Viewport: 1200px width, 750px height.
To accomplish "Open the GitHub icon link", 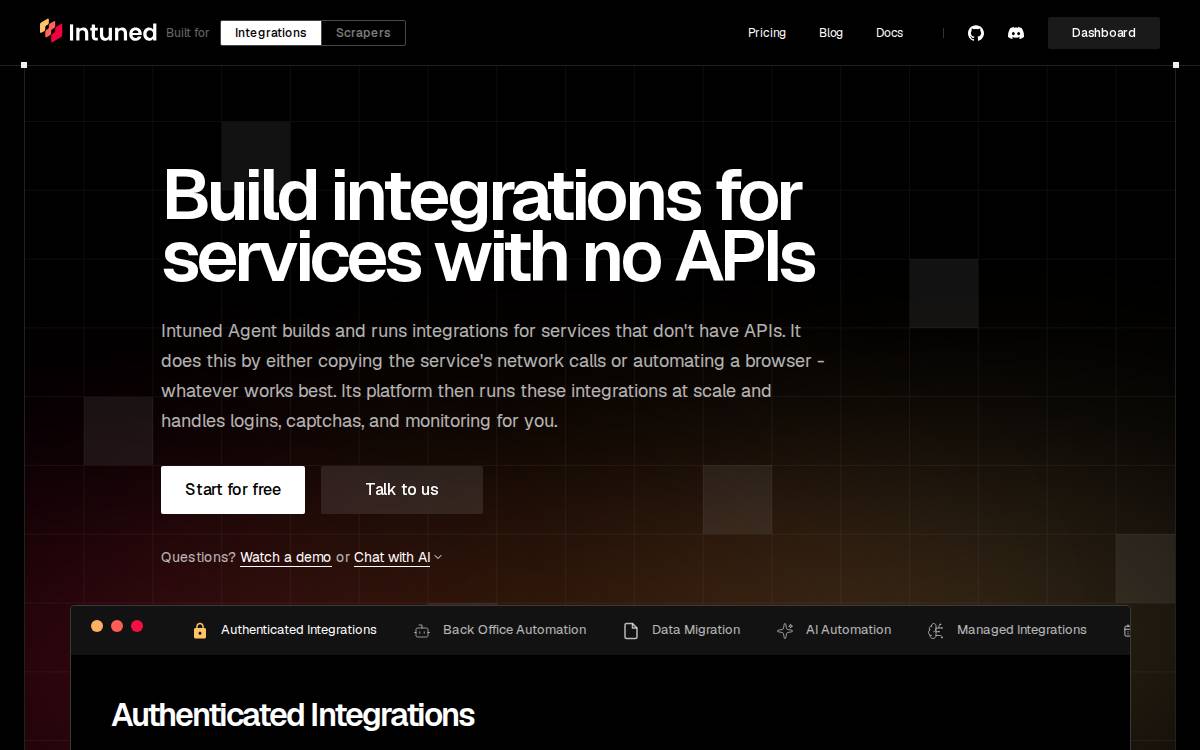I will (x=976, y=33).
